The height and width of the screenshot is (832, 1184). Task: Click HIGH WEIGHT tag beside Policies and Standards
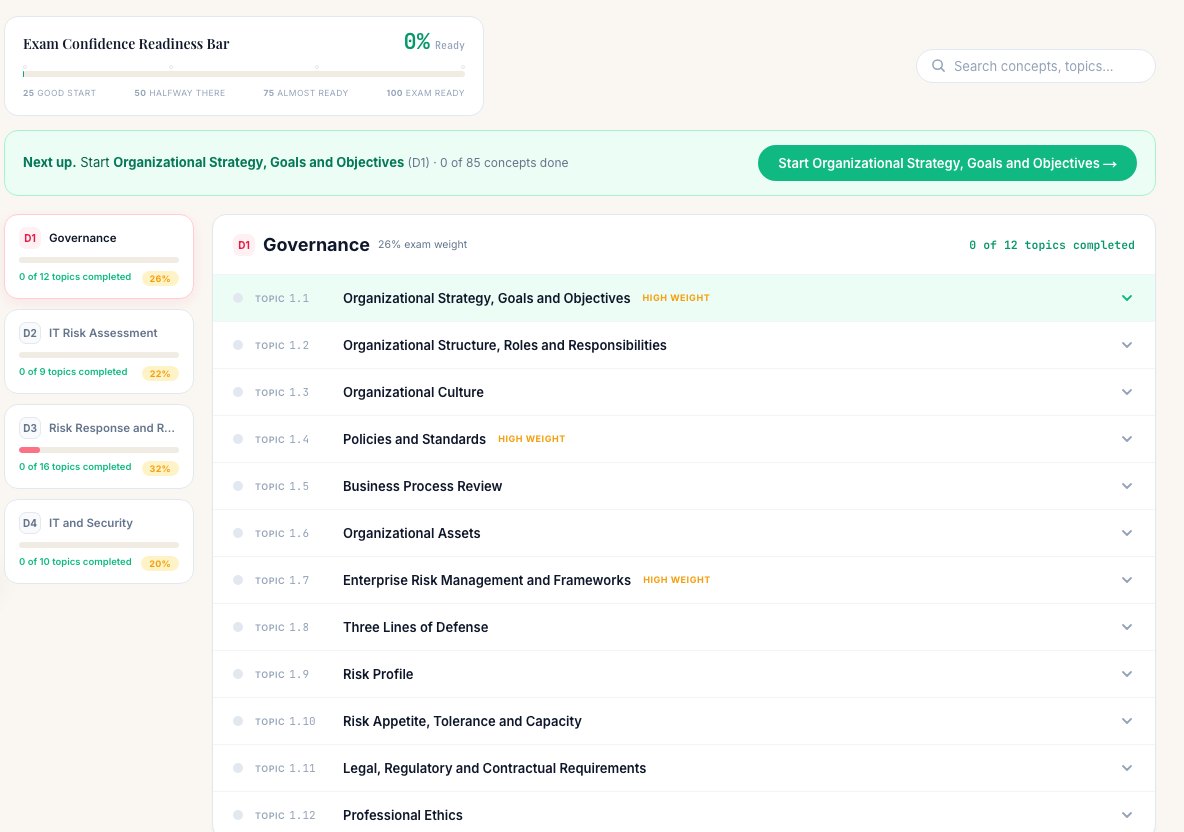pos(532,439)
